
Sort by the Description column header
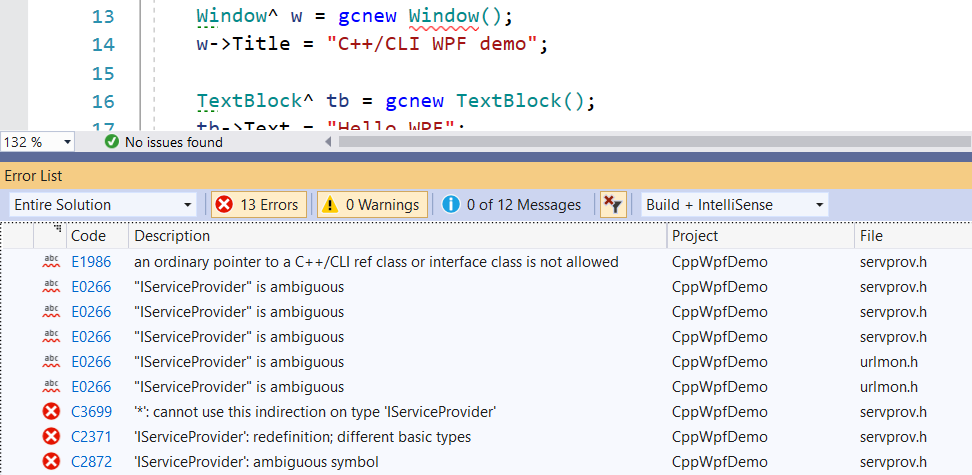pyautogui.click(x=398, y=236)
